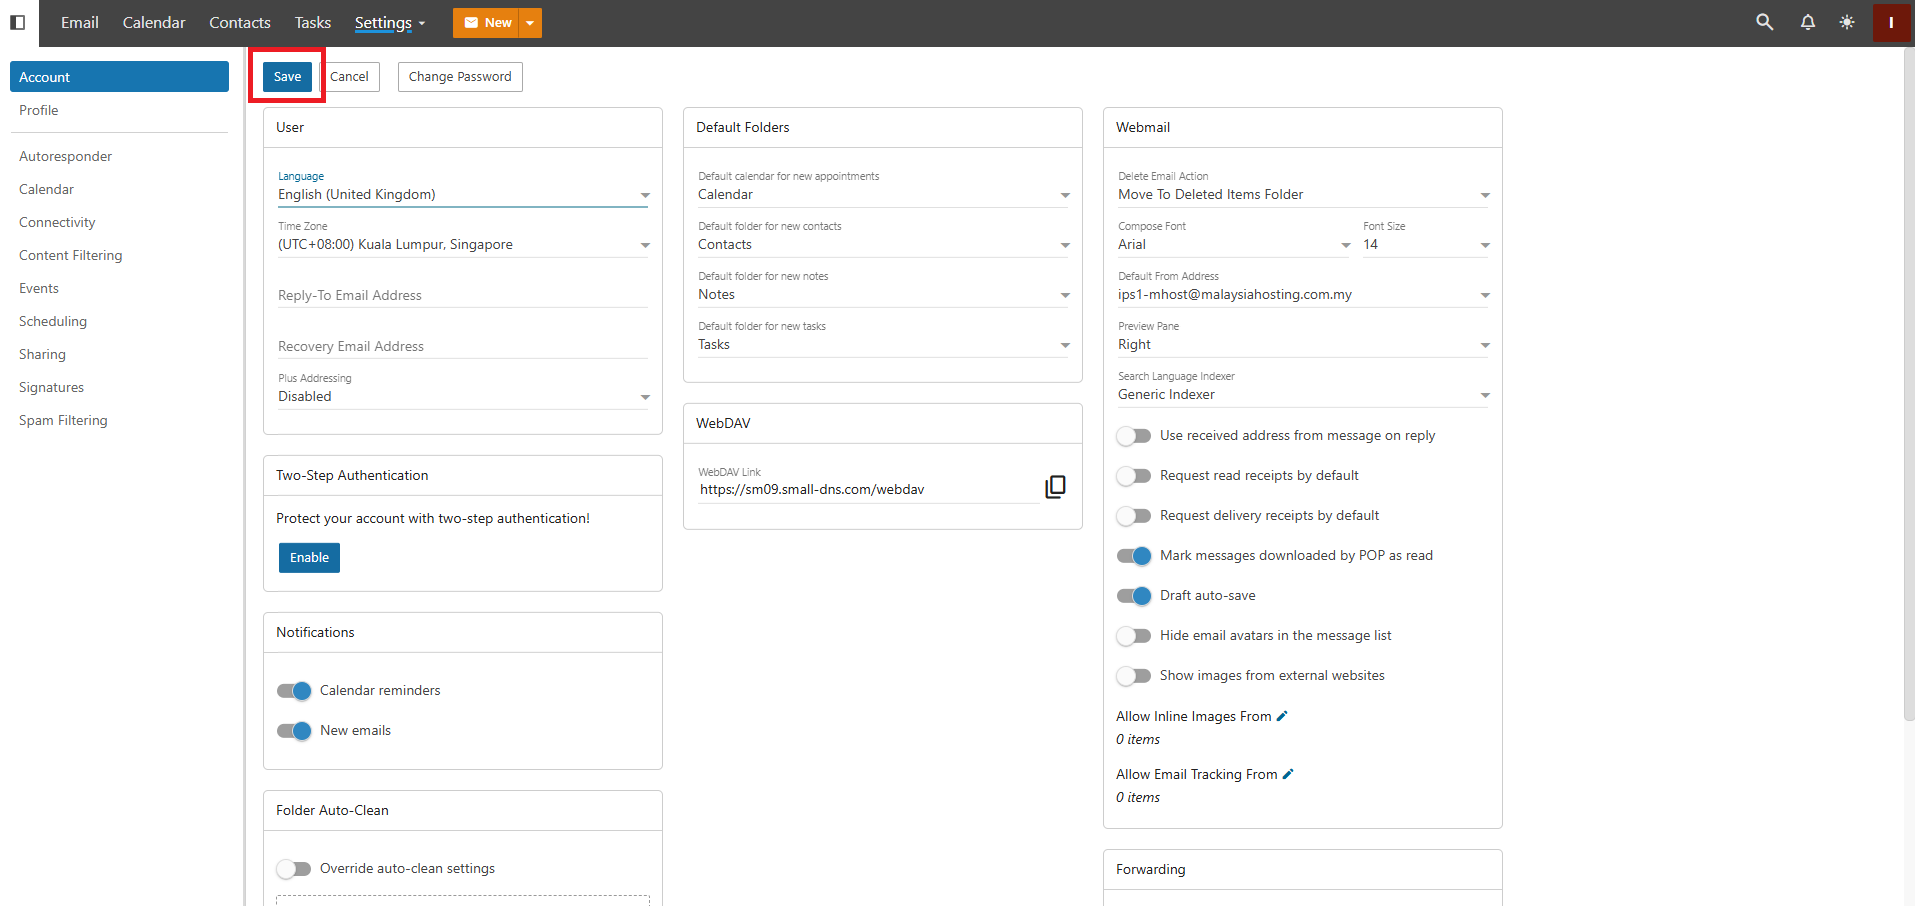The image size is (1915, 906).
Task: Open the Font Size dropdown
Action: [x=1426, y=245]
